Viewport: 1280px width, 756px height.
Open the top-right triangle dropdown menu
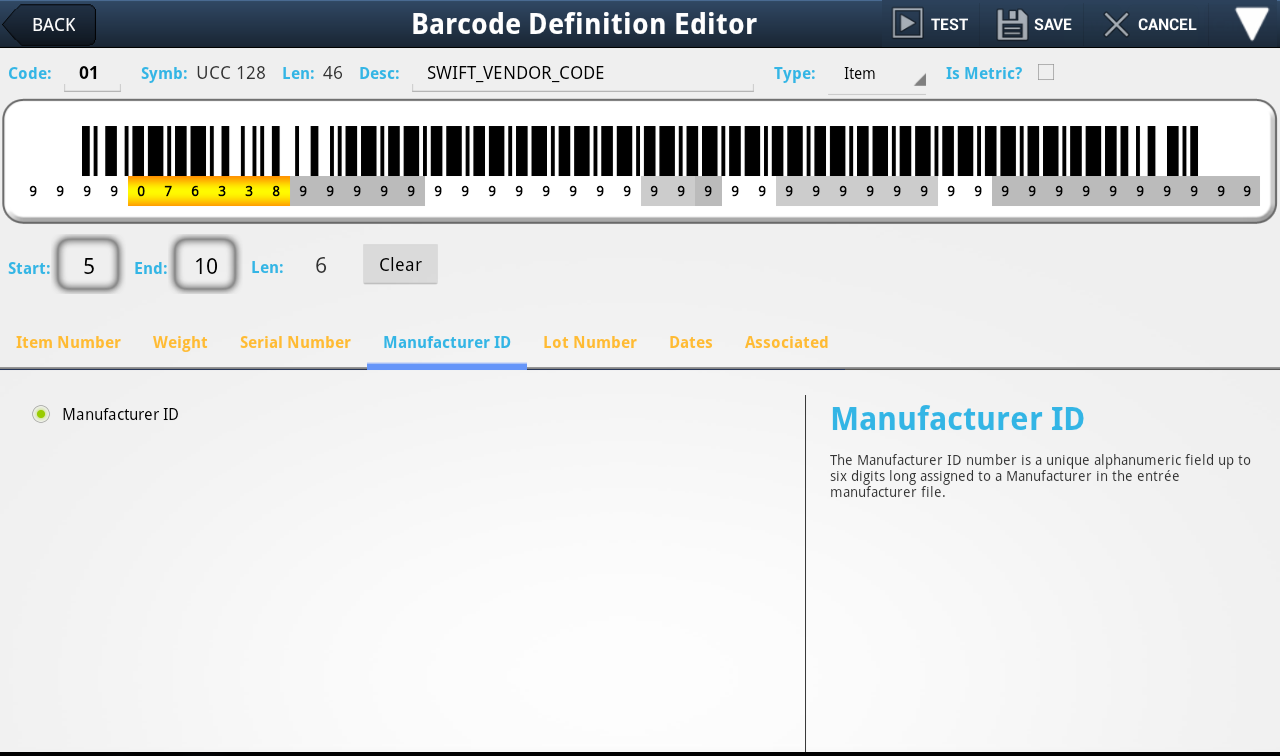click(1252, 24)
